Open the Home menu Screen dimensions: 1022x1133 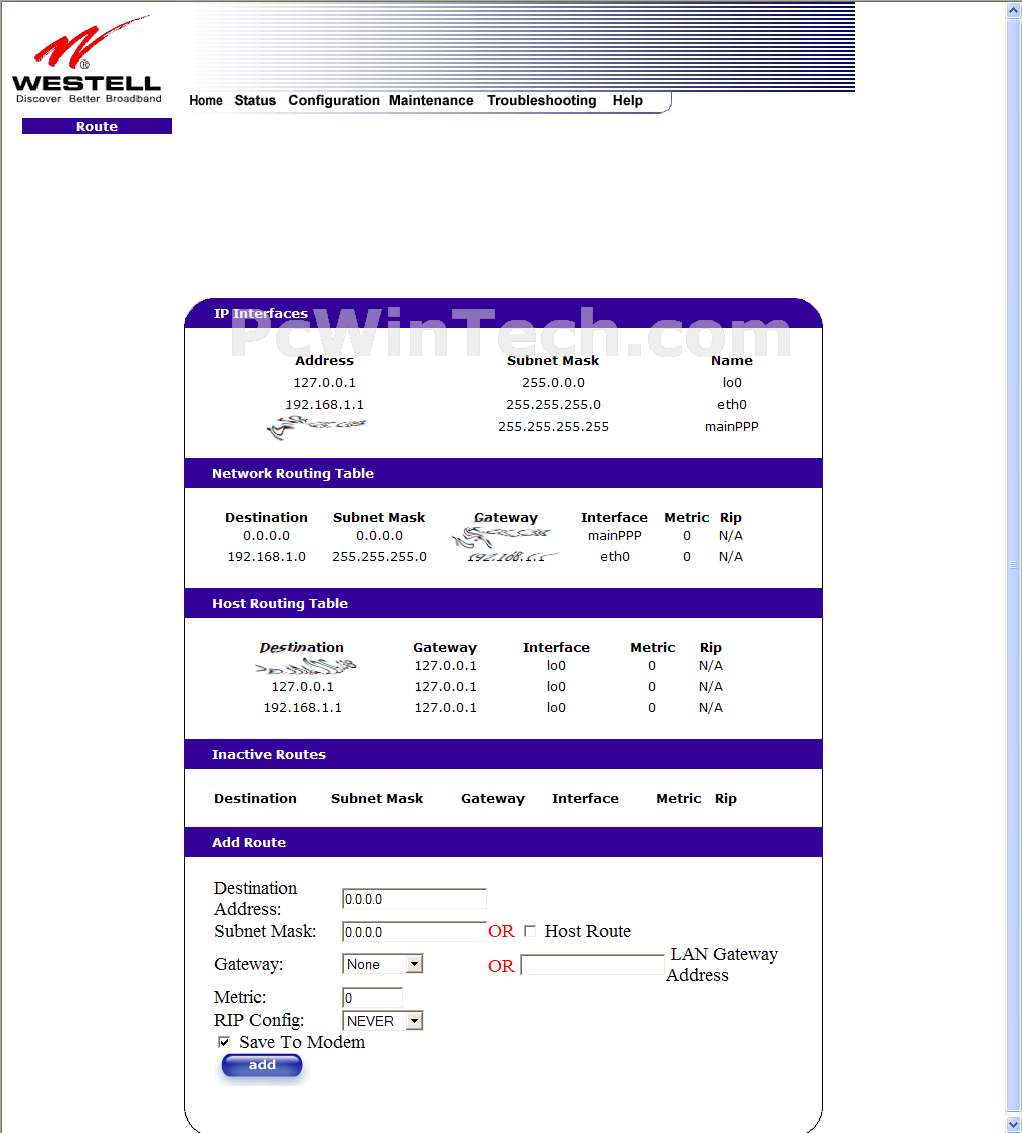click(x=206, y=100)
